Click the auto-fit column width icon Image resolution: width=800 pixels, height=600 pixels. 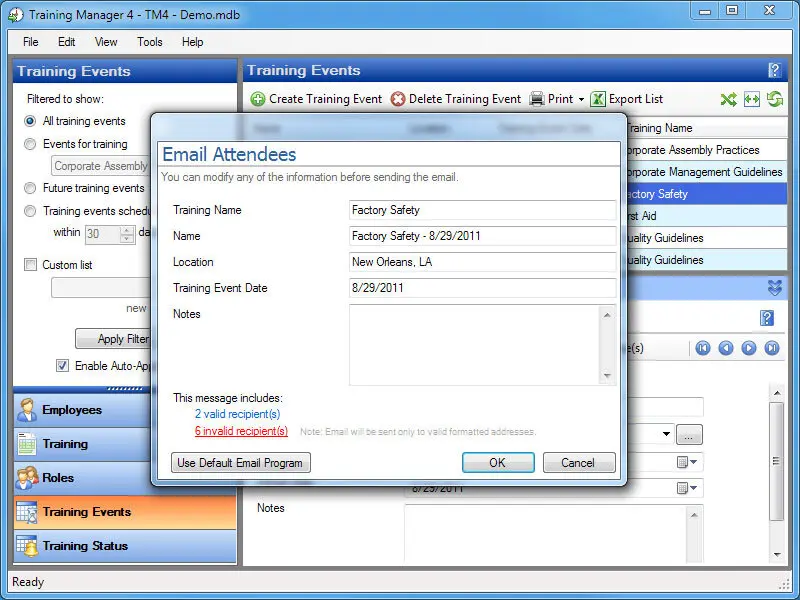click(x=751, y=99)
